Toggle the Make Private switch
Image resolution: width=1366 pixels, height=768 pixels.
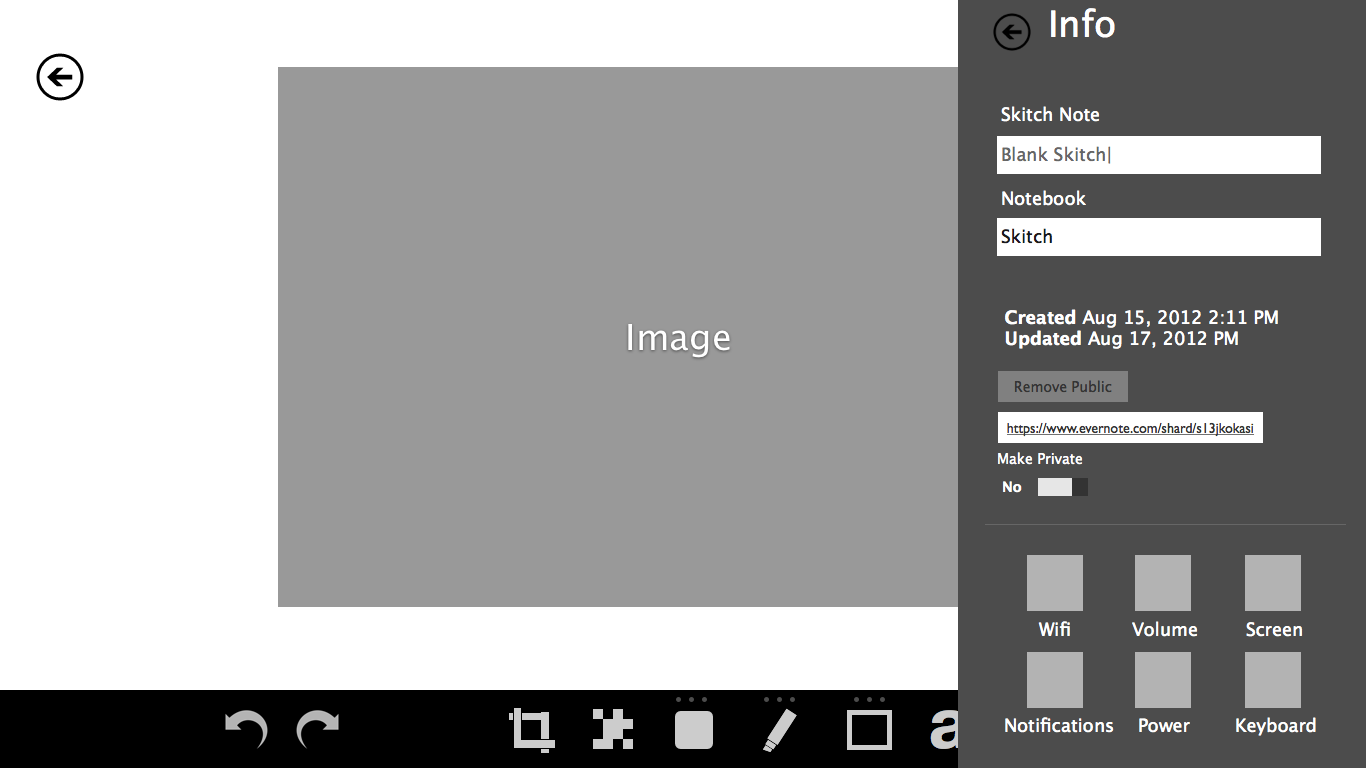[1062, 487]
